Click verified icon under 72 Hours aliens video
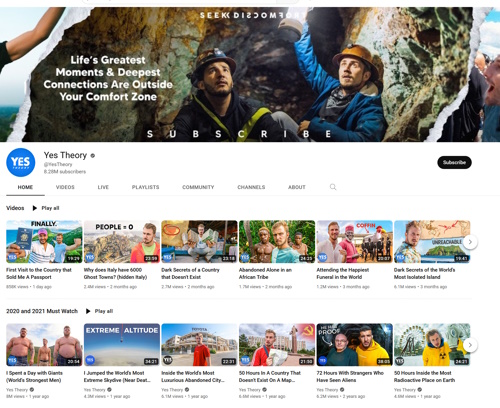The image size is (500, 408). click(x=342, y=389)
